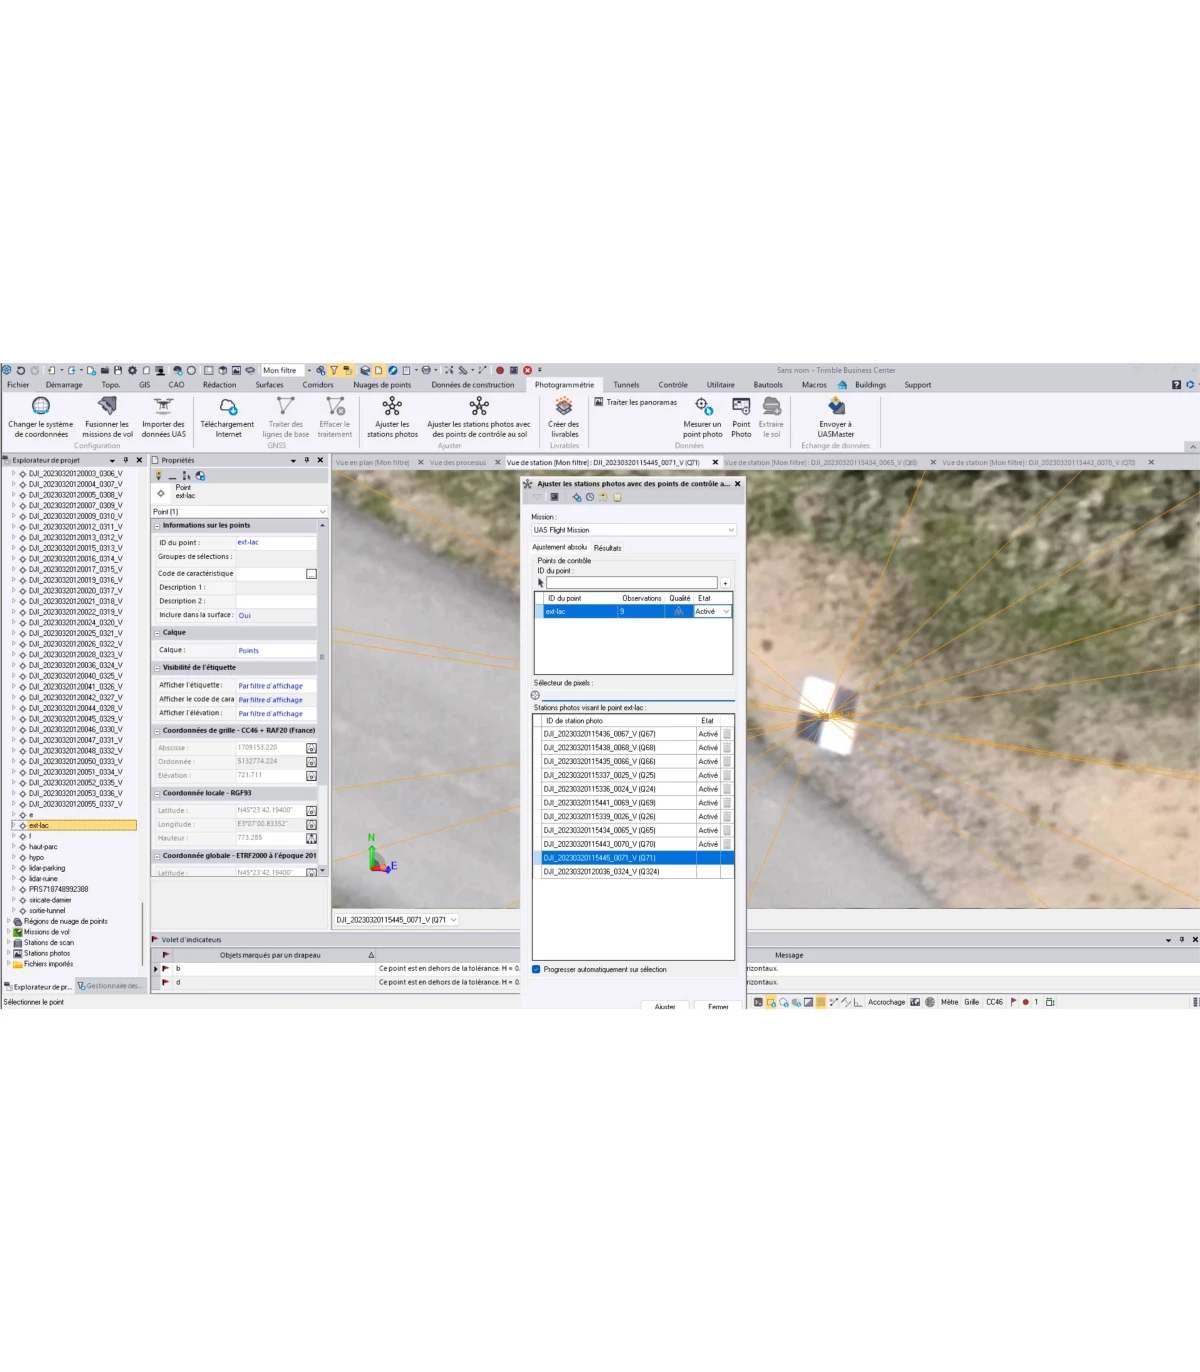
Task: Switch to the Photogrammétrie ribbon tab
Action: pyautogui.click(x=564, y=385)
